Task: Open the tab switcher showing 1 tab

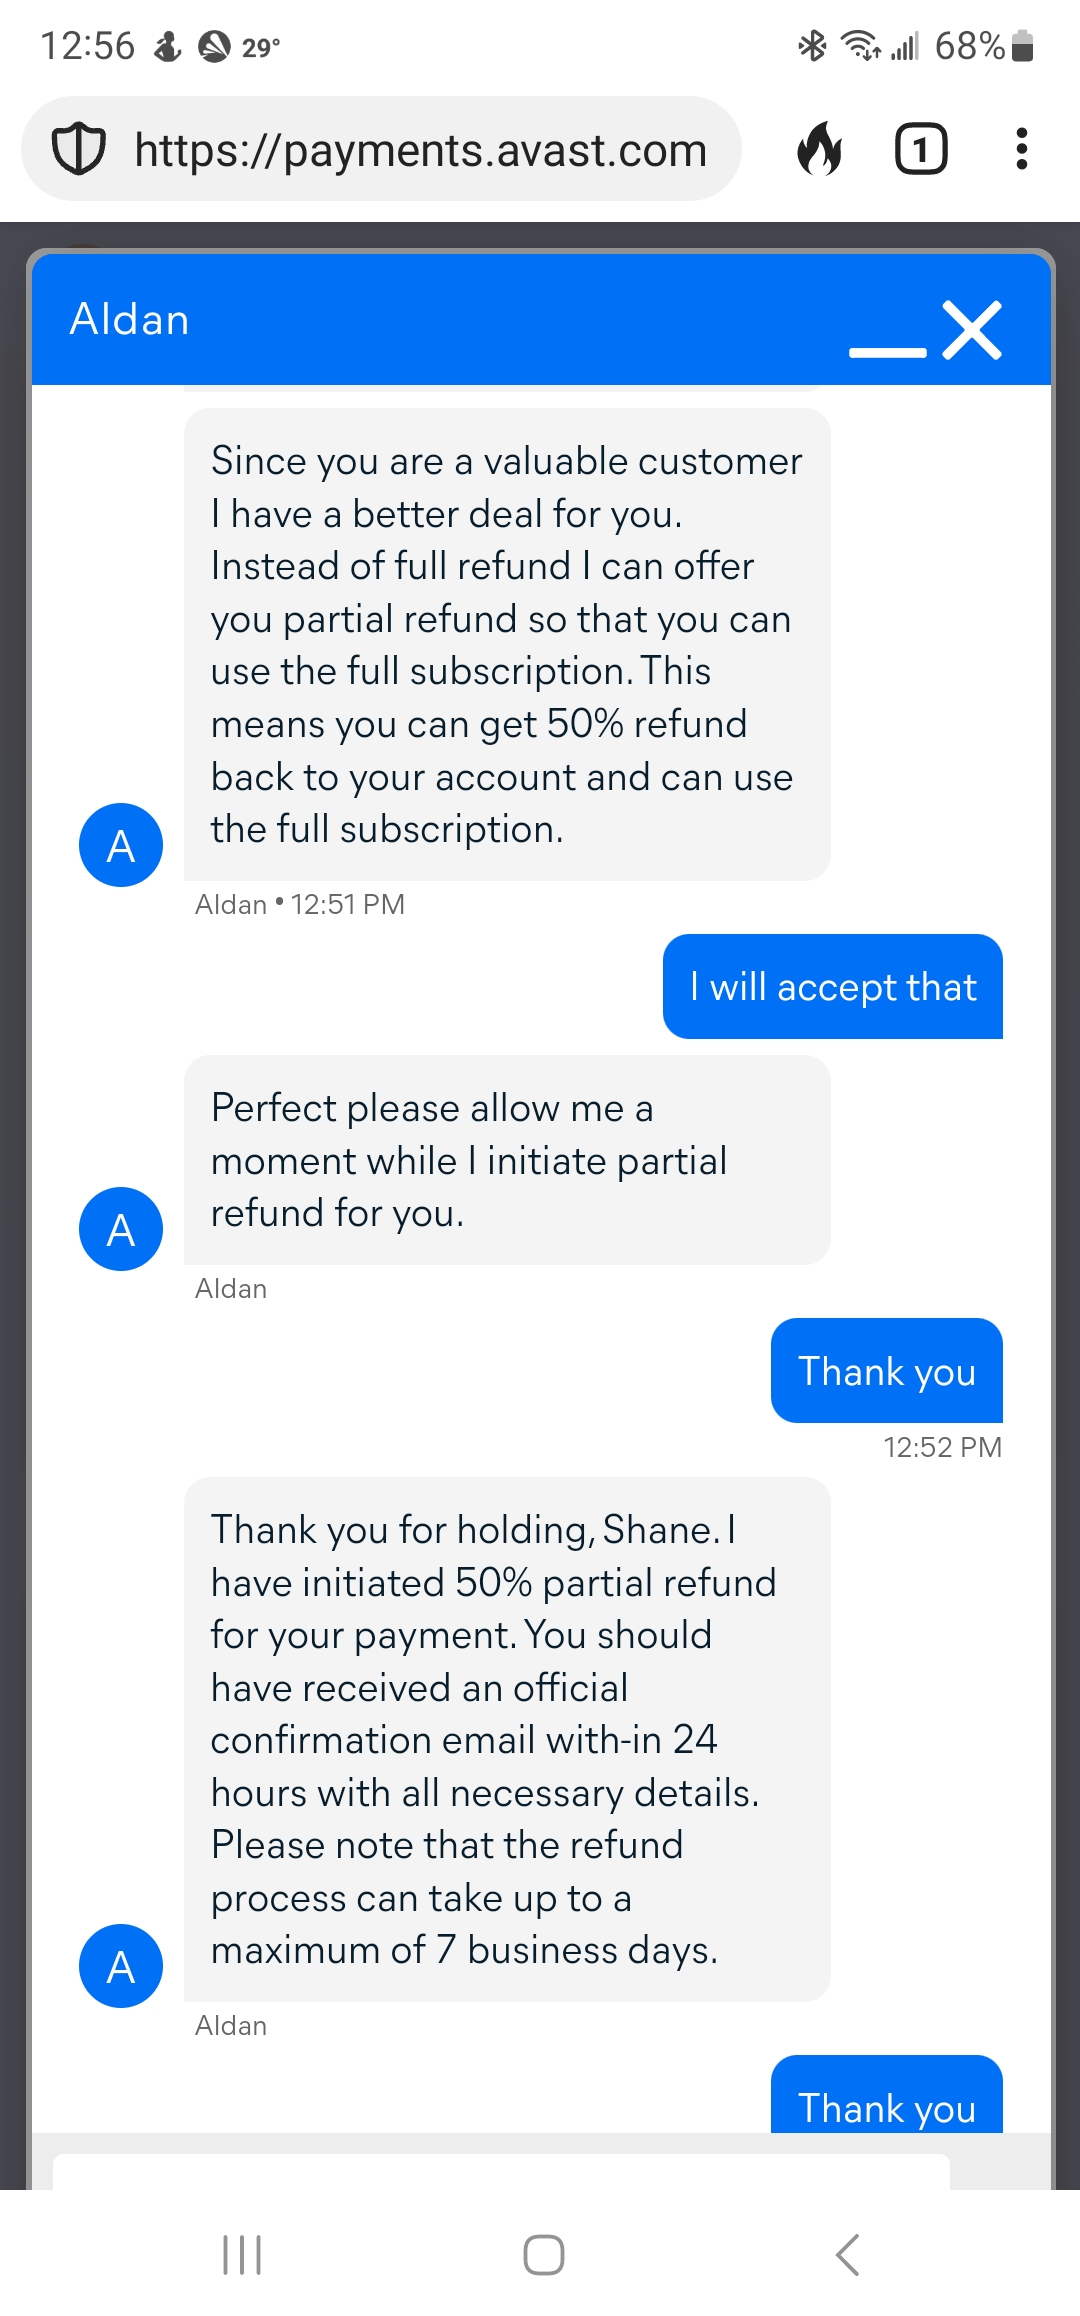Action: click(920, 150)
